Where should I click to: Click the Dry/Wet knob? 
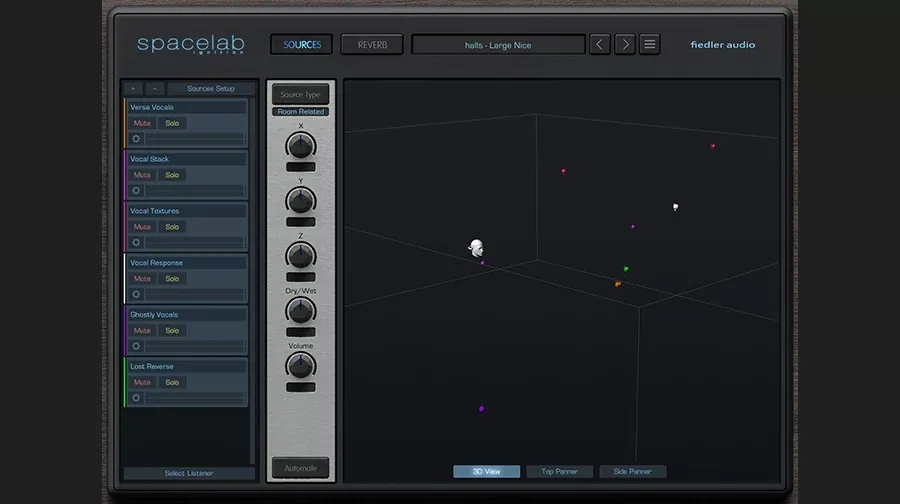point(301,311)
